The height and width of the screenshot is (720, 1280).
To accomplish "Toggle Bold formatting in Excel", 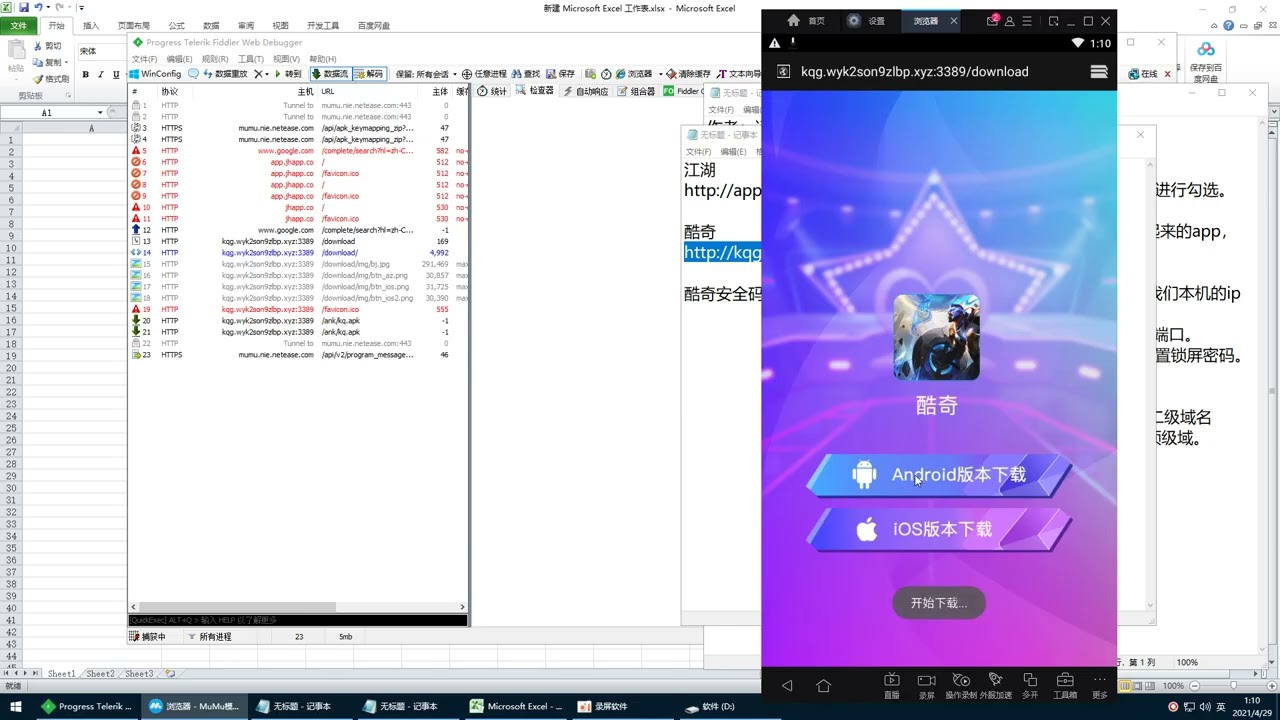I will coord(86,75).
